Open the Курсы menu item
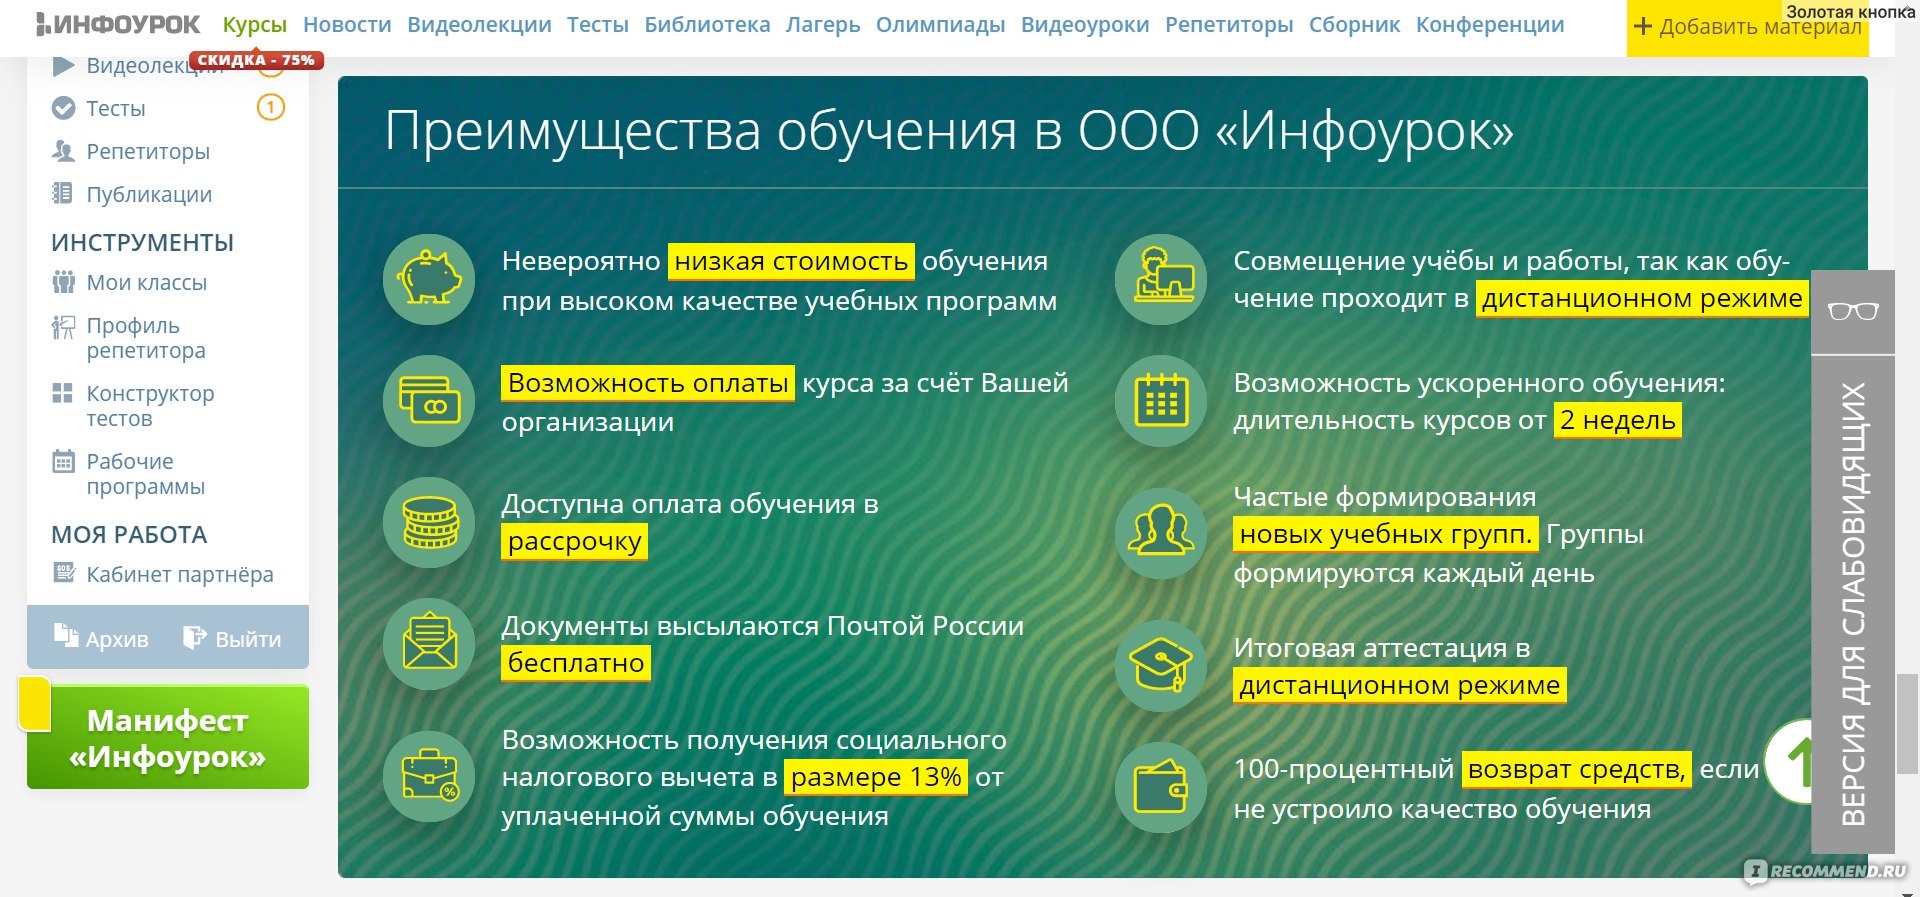The image size is (1920, 897). 255,25
